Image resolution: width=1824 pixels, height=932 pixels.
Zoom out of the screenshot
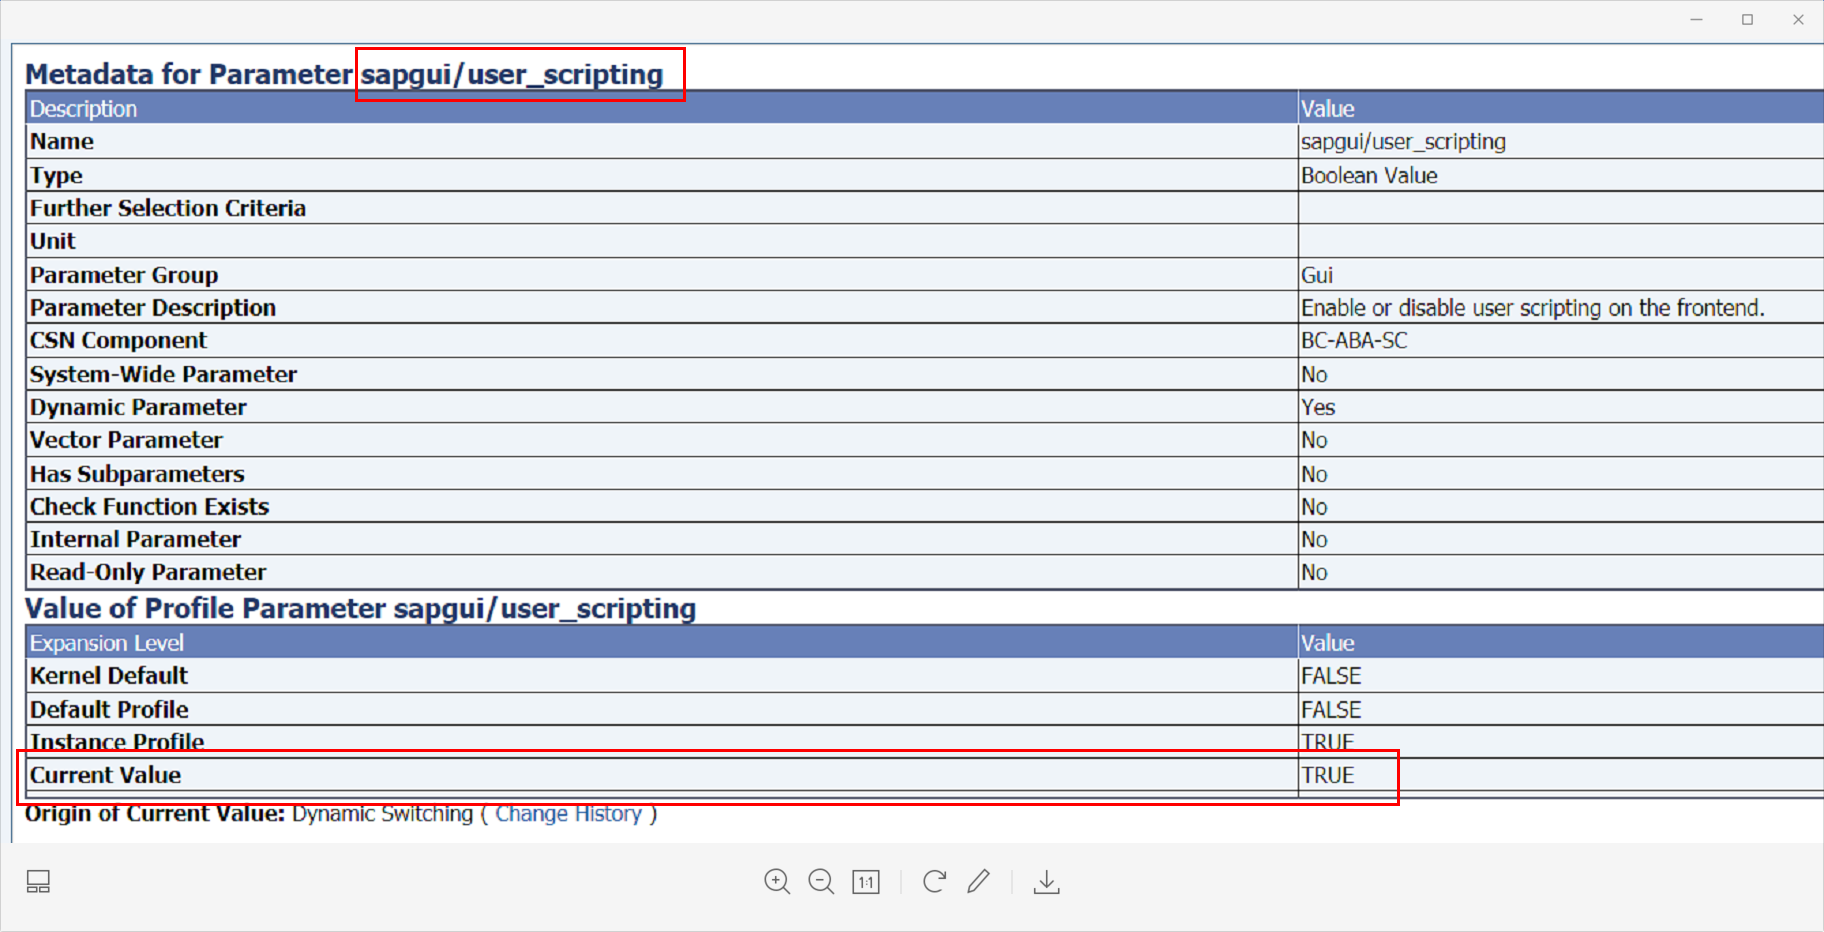pos(821,882)
